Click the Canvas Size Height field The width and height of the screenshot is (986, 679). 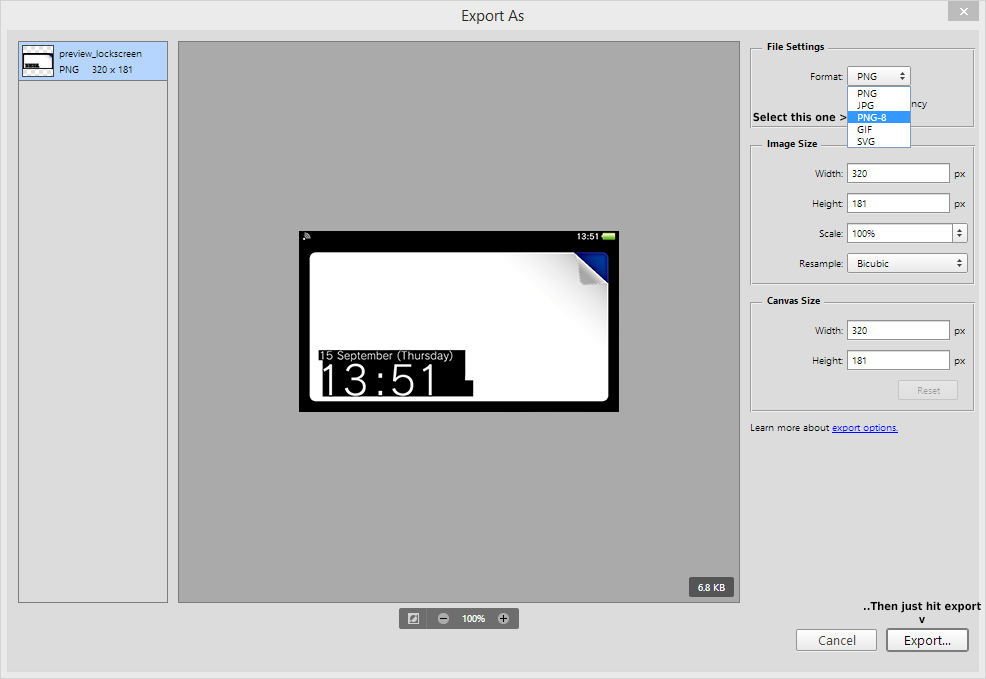coord(898,361)
